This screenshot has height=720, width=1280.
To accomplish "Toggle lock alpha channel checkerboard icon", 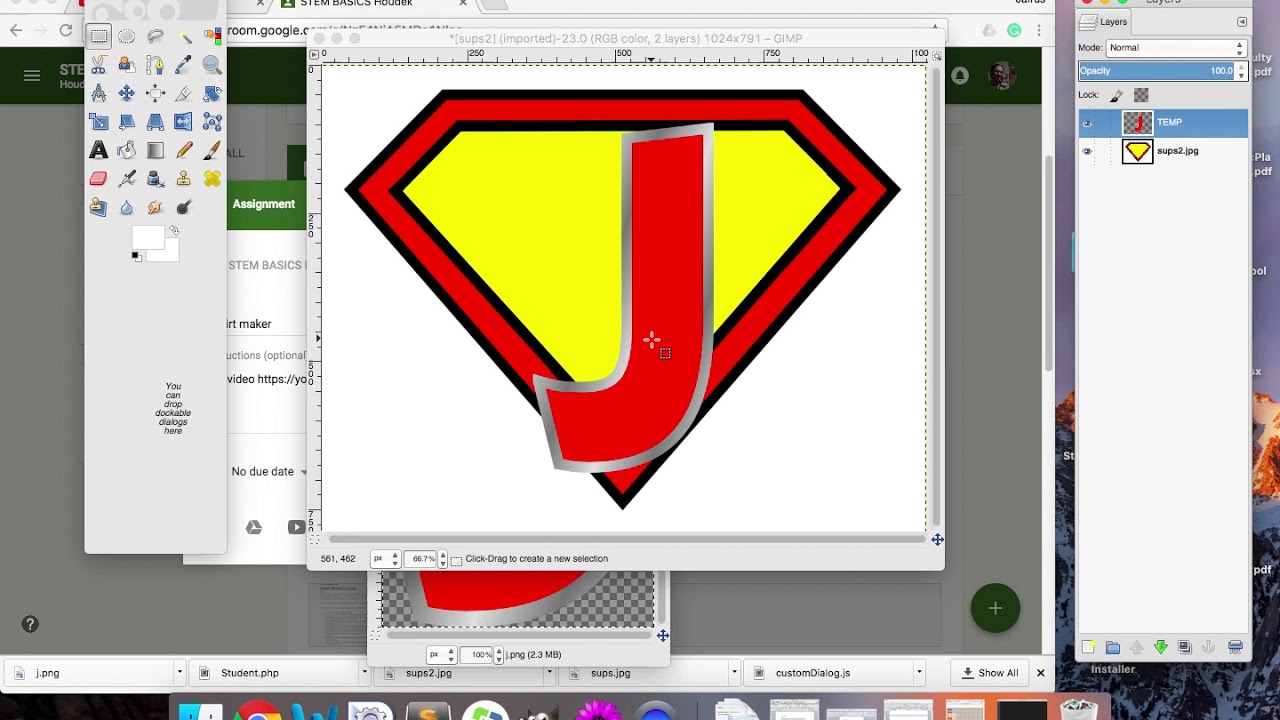I will click(1141, 95).
